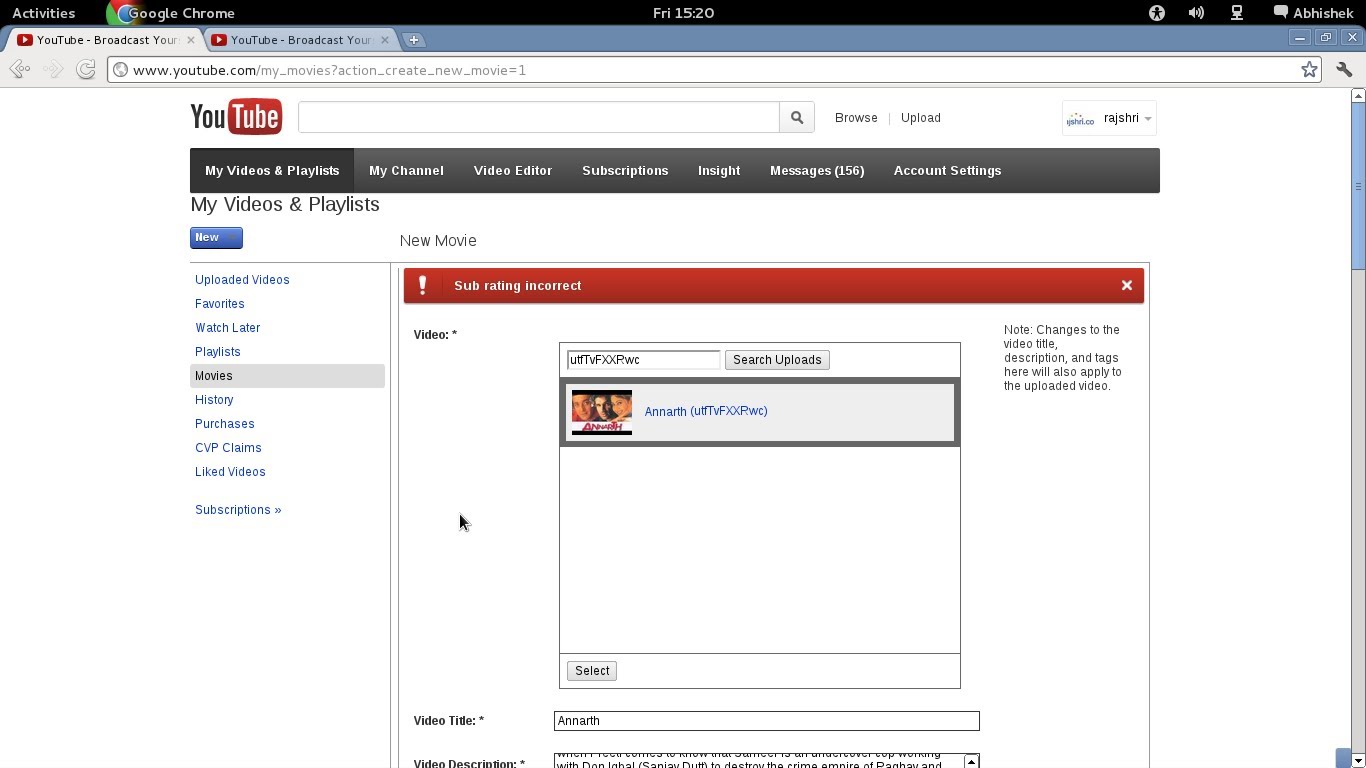Open Activities overview
1366x768 pixels.
pos(43,13)
